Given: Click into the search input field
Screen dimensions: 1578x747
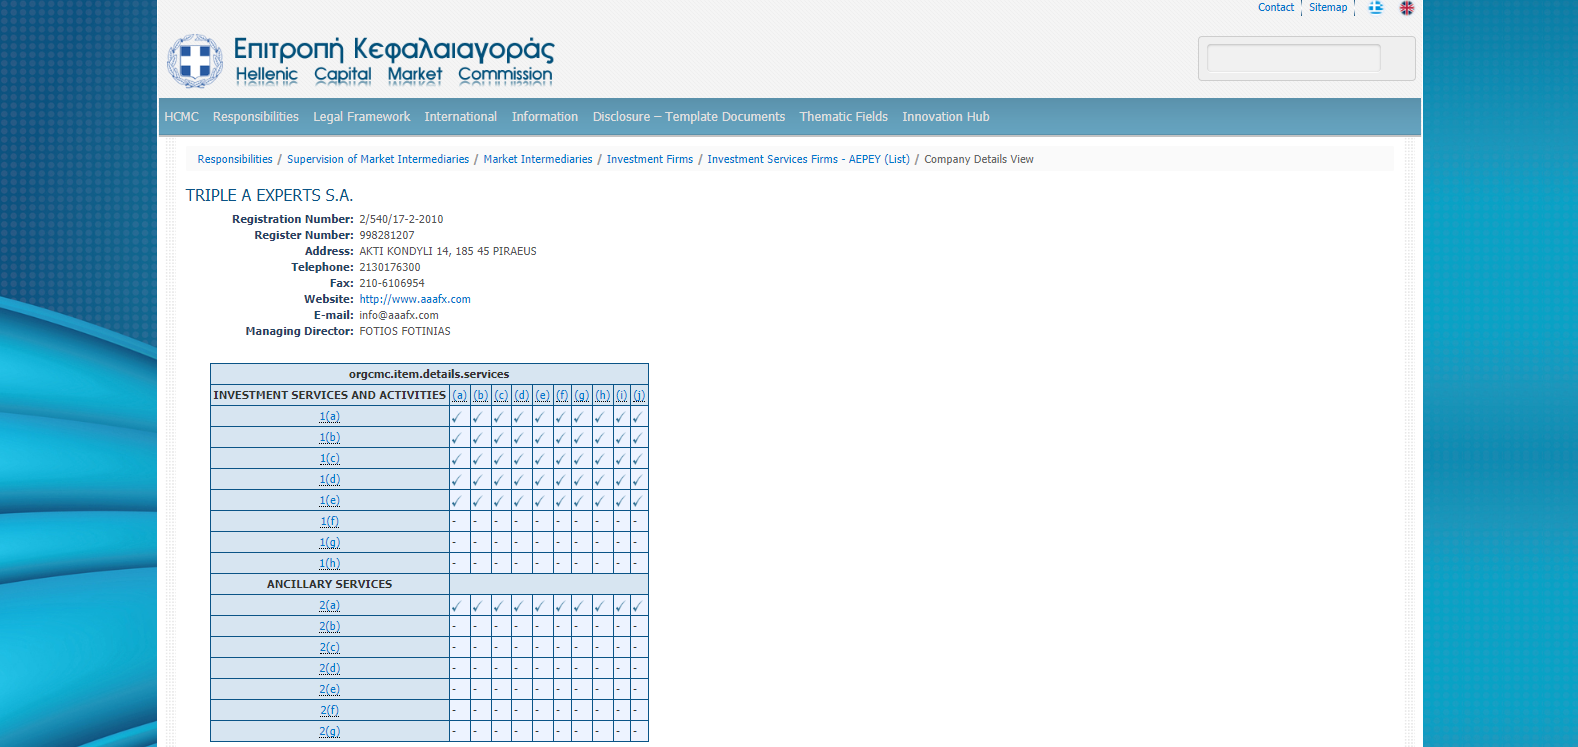Looking at the screenshot, I should point(1294,58).
